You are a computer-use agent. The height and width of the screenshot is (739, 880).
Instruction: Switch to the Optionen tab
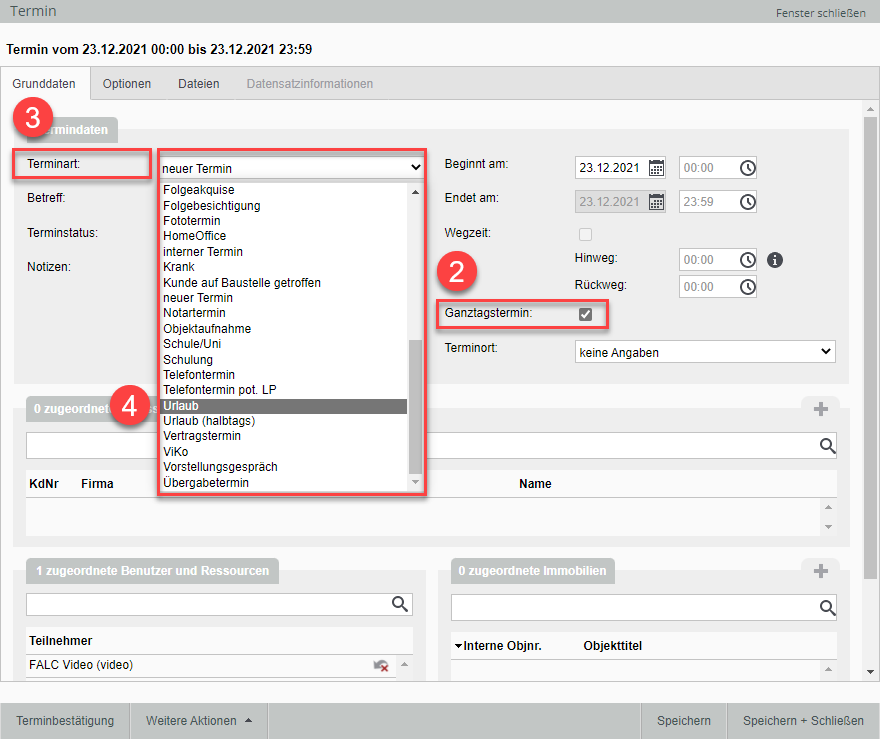tap(127, 84)
